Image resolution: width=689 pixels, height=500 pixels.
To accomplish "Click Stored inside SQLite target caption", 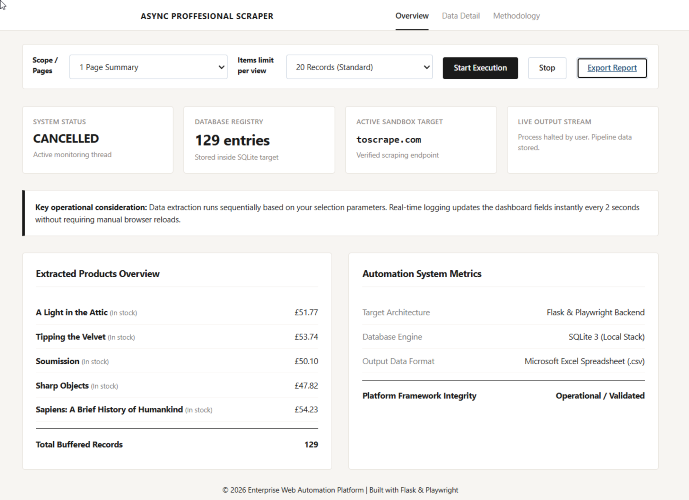I will (x=236, y=157).
